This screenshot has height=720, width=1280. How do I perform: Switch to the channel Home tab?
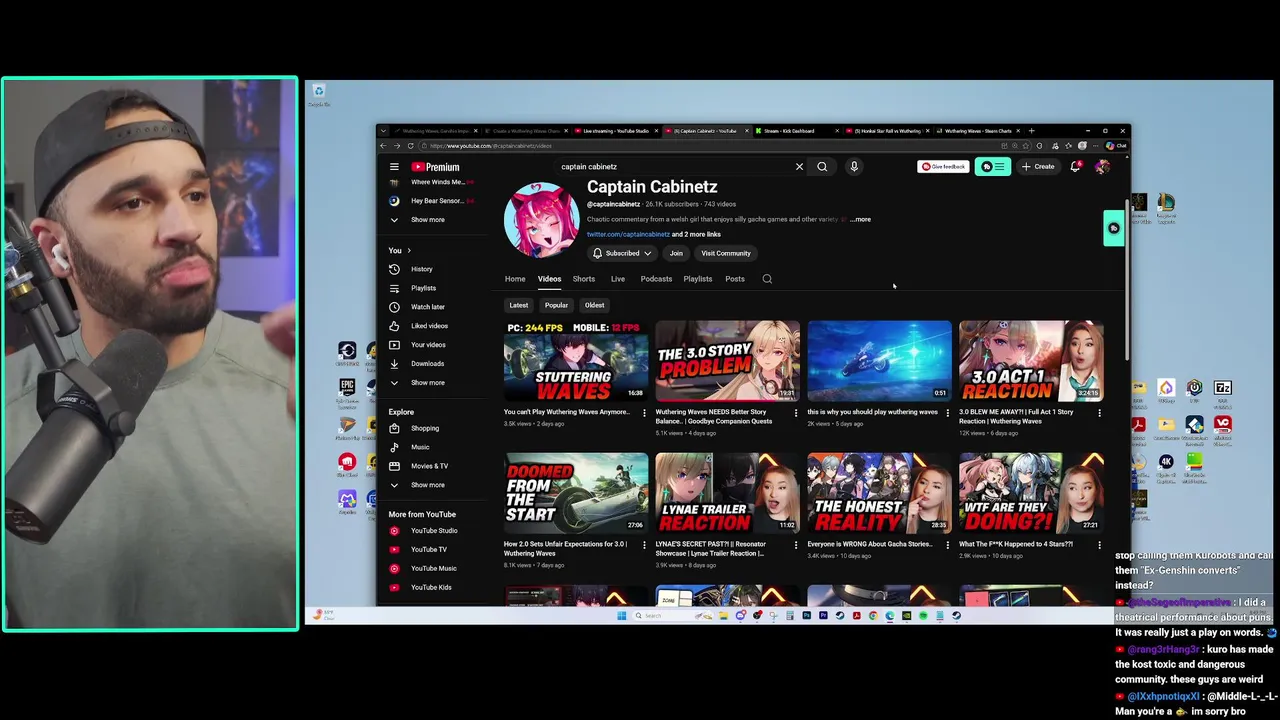(515, 279)
